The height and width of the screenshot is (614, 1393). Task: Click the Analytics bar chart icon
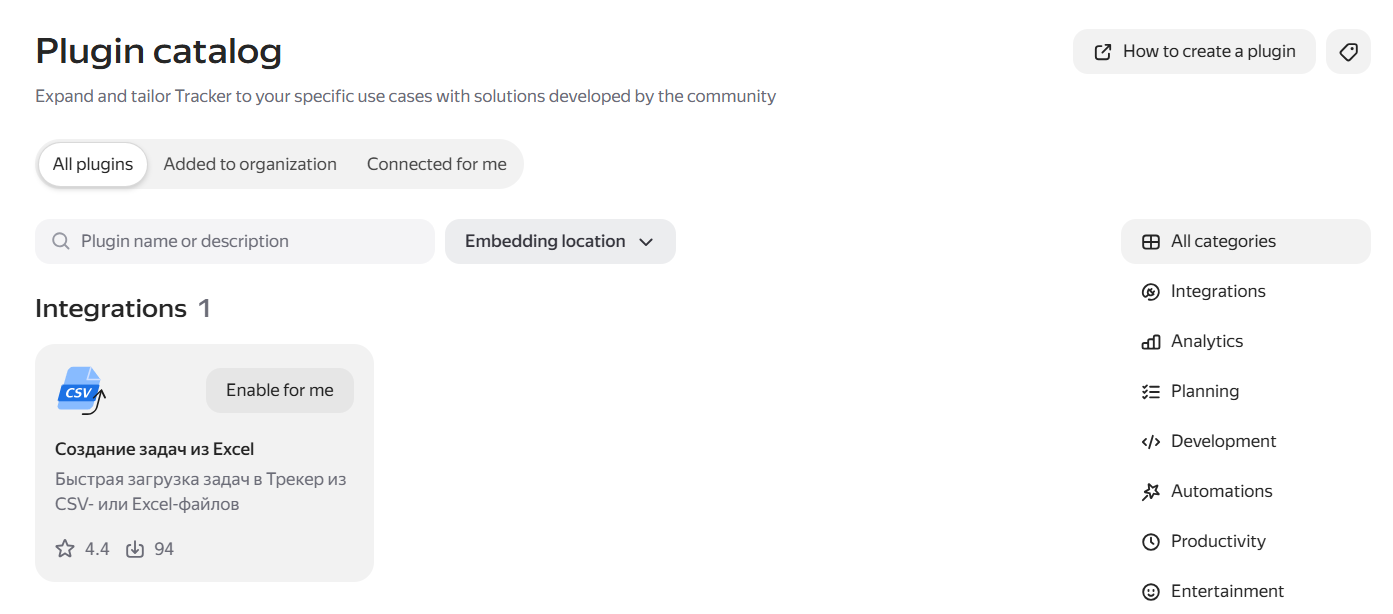coord(1151,342)
